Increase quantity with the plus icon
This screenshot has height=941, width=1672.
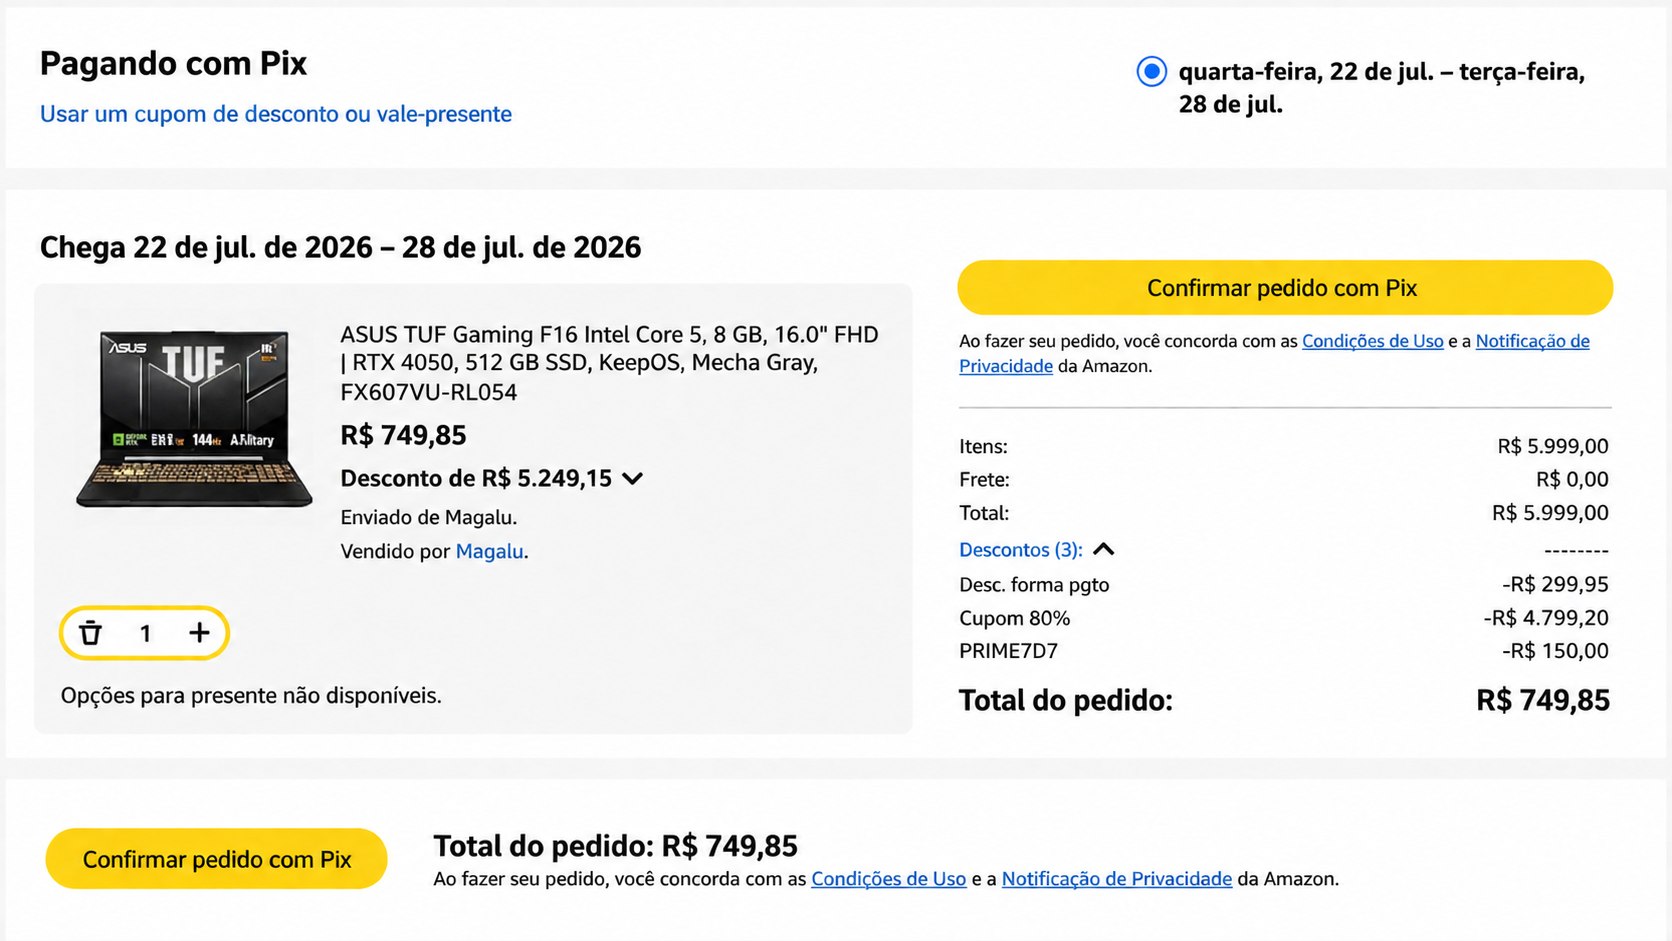199,633
